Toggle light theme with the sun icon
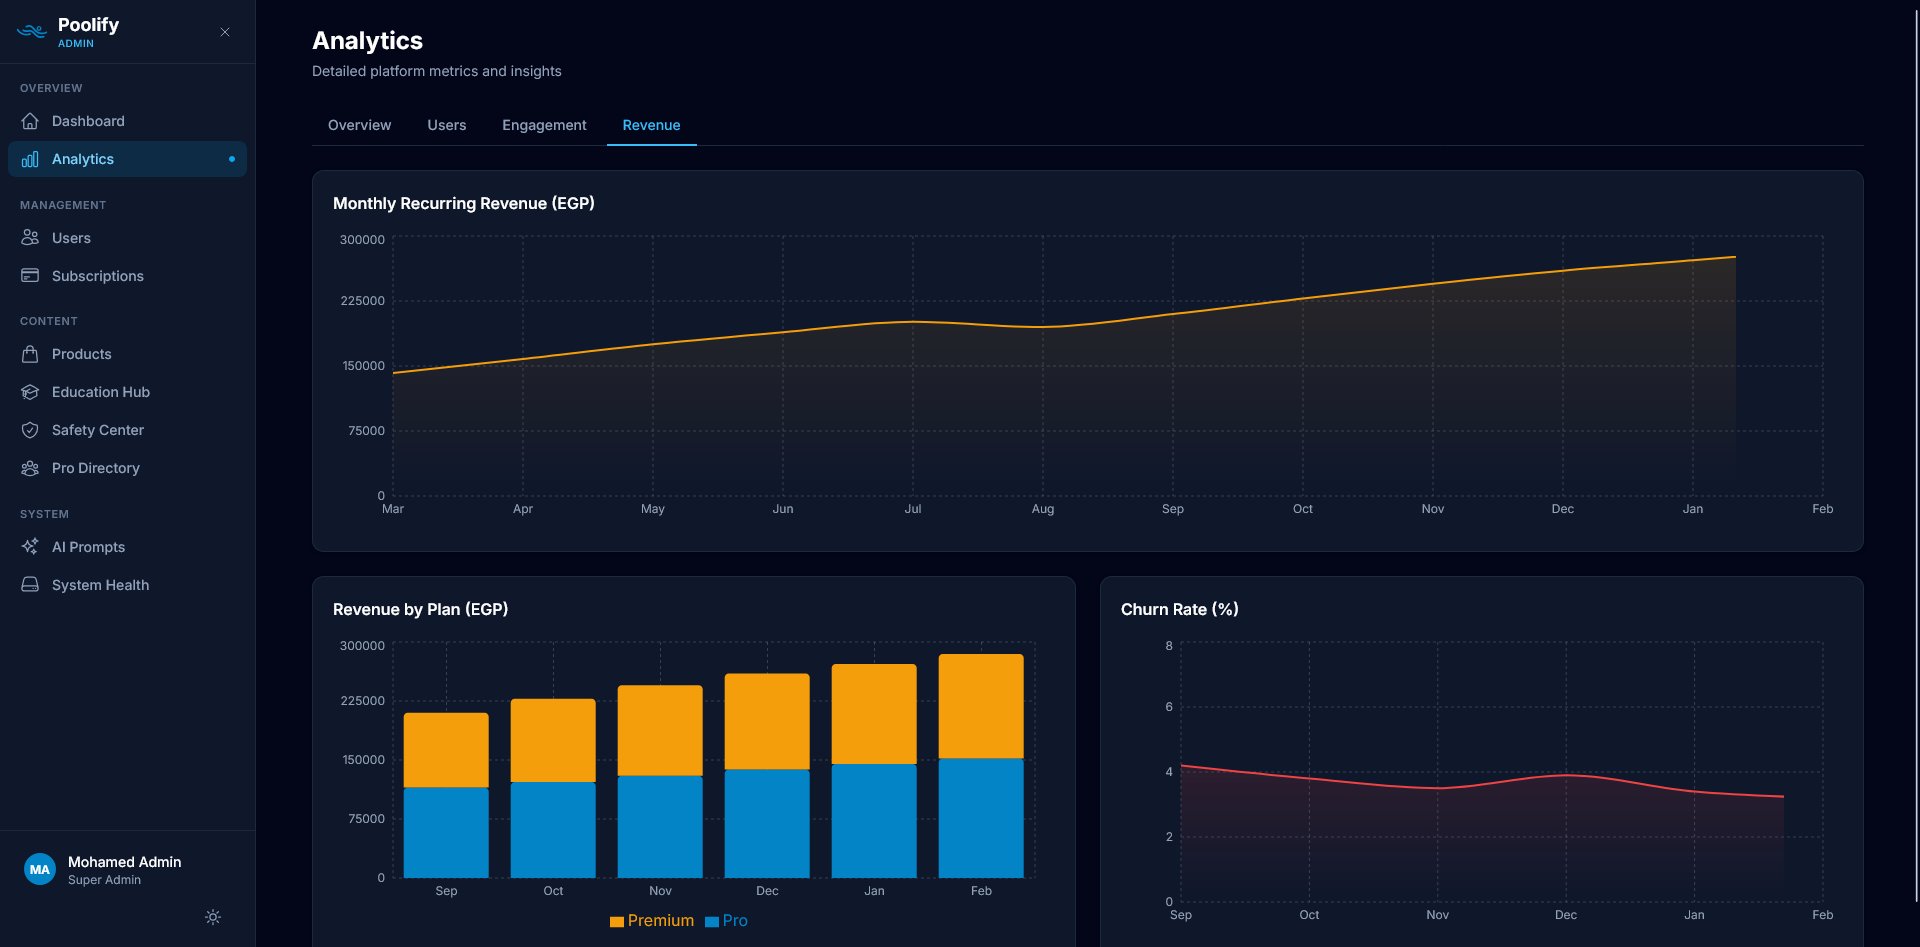 point(212,917)
